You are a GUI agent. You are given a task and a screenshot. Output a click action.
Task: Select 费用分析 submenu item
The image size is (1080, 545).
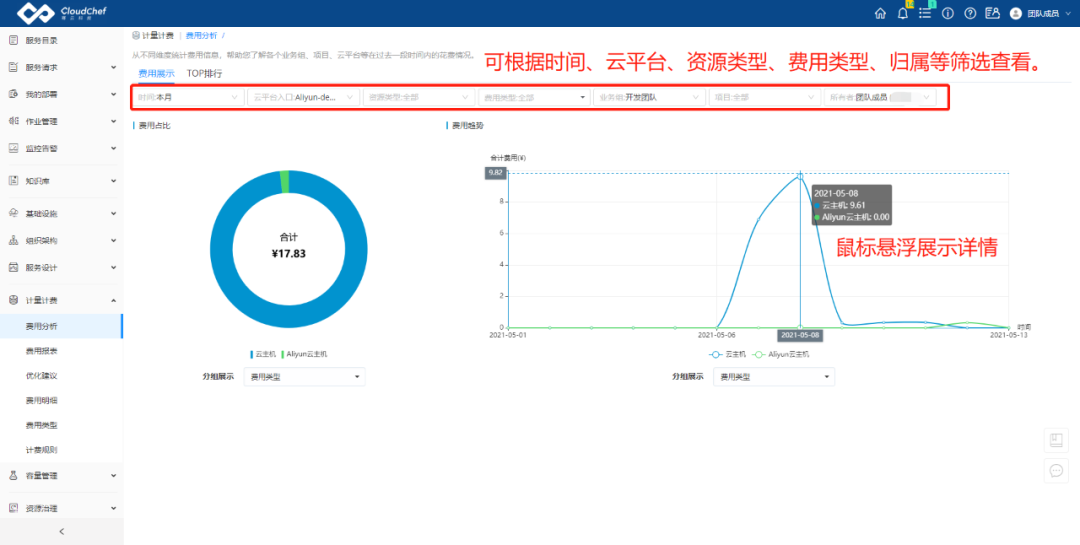coord(61,326)
